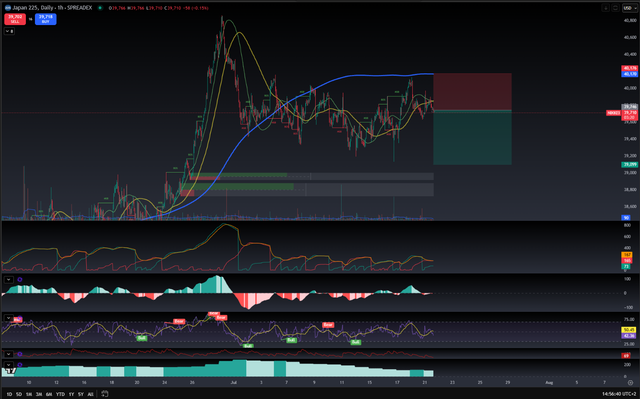The height and width of the screenshot is (399, 640).
Task: Click the 40,800 price scale label
Action: [629, 20]
